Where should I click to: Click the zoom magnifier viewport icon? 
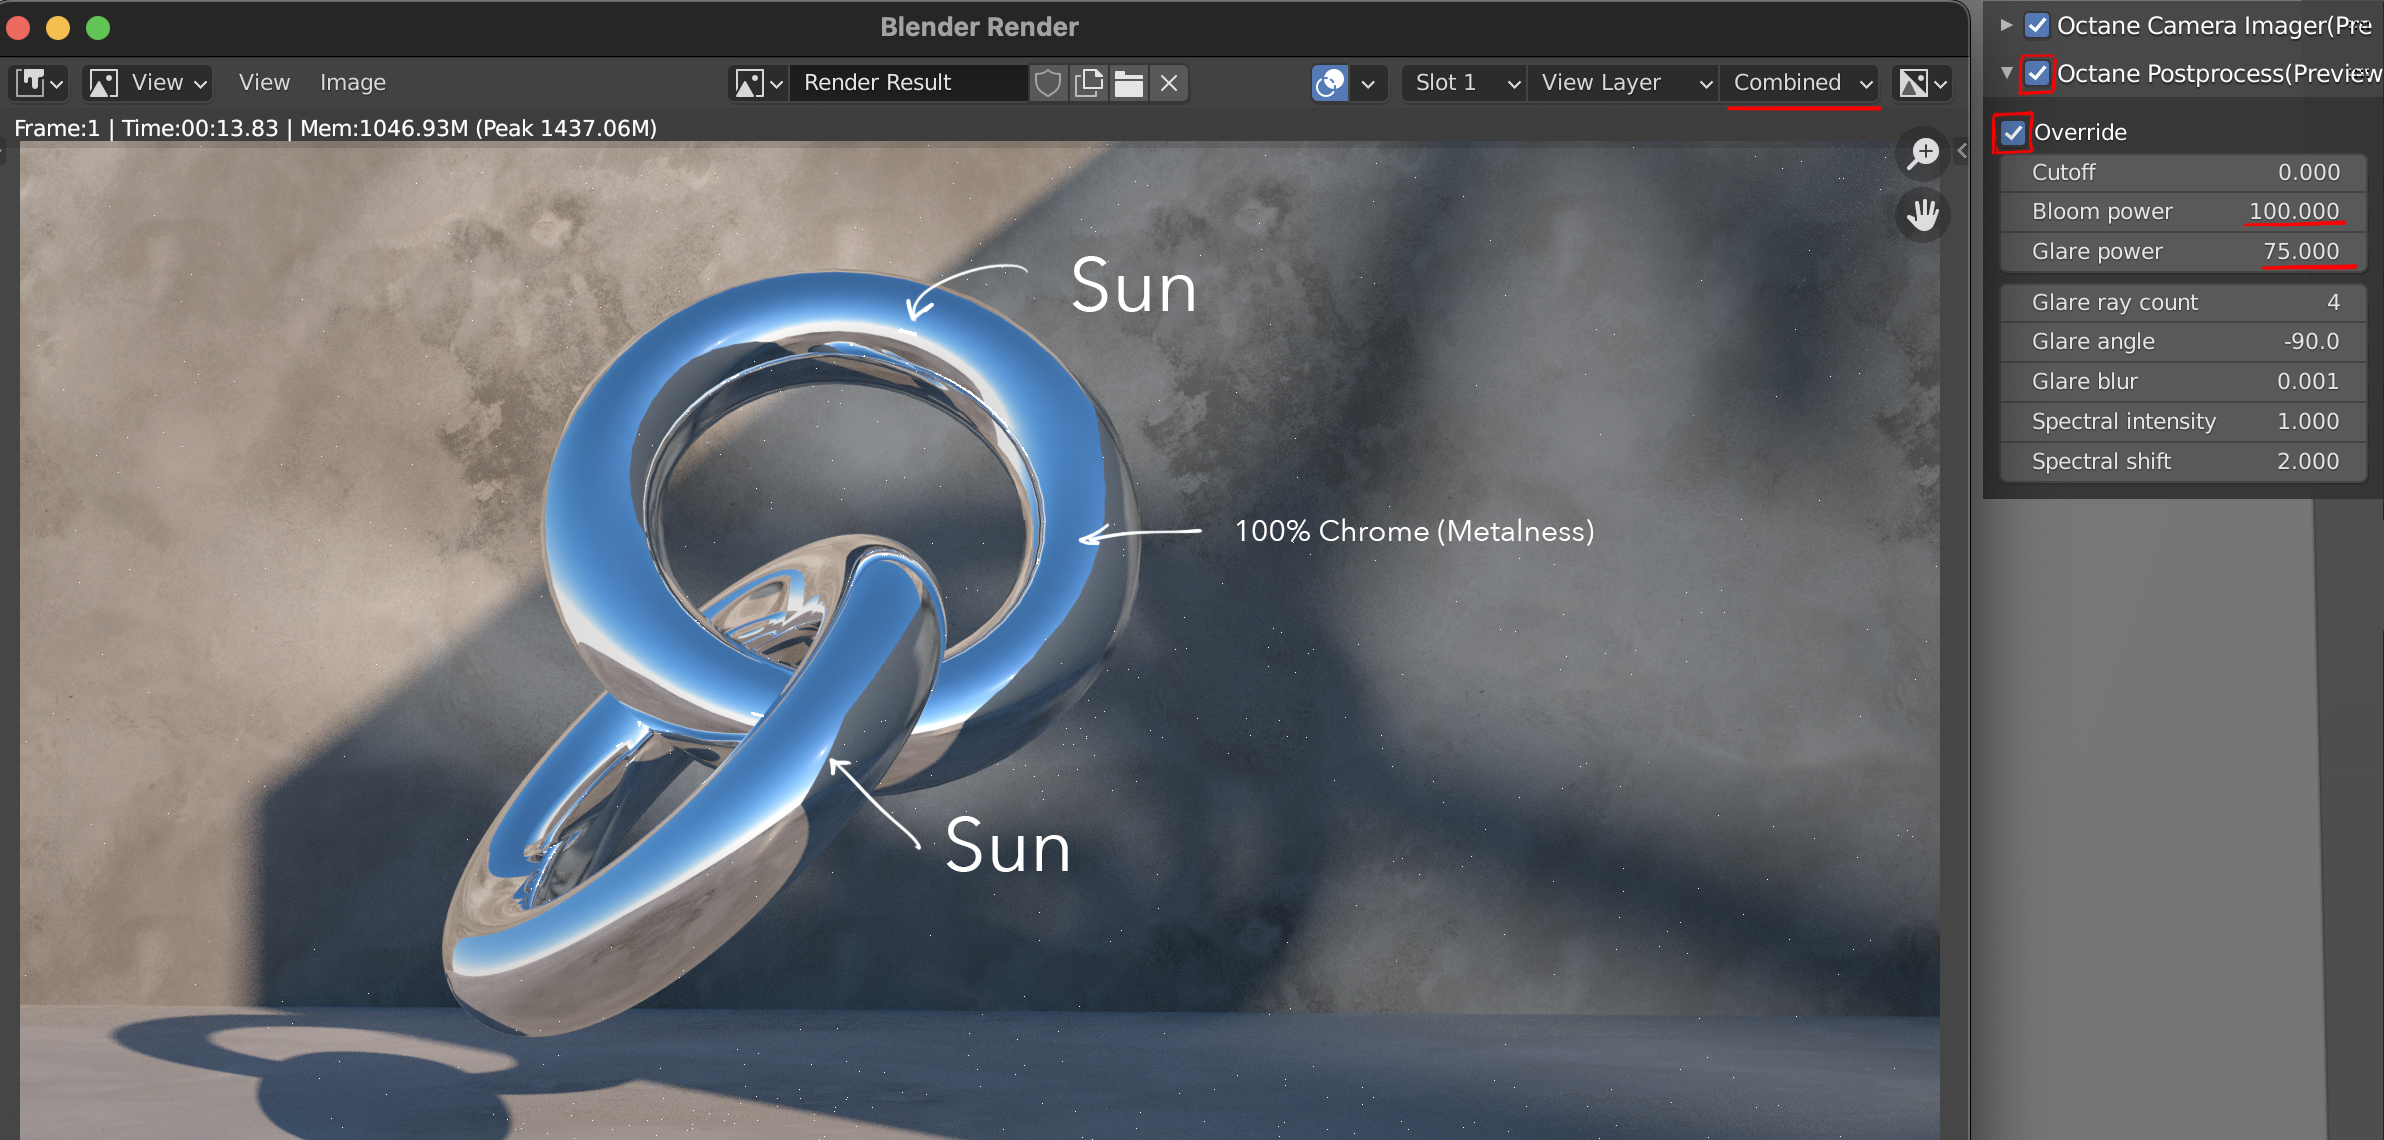1922,153
